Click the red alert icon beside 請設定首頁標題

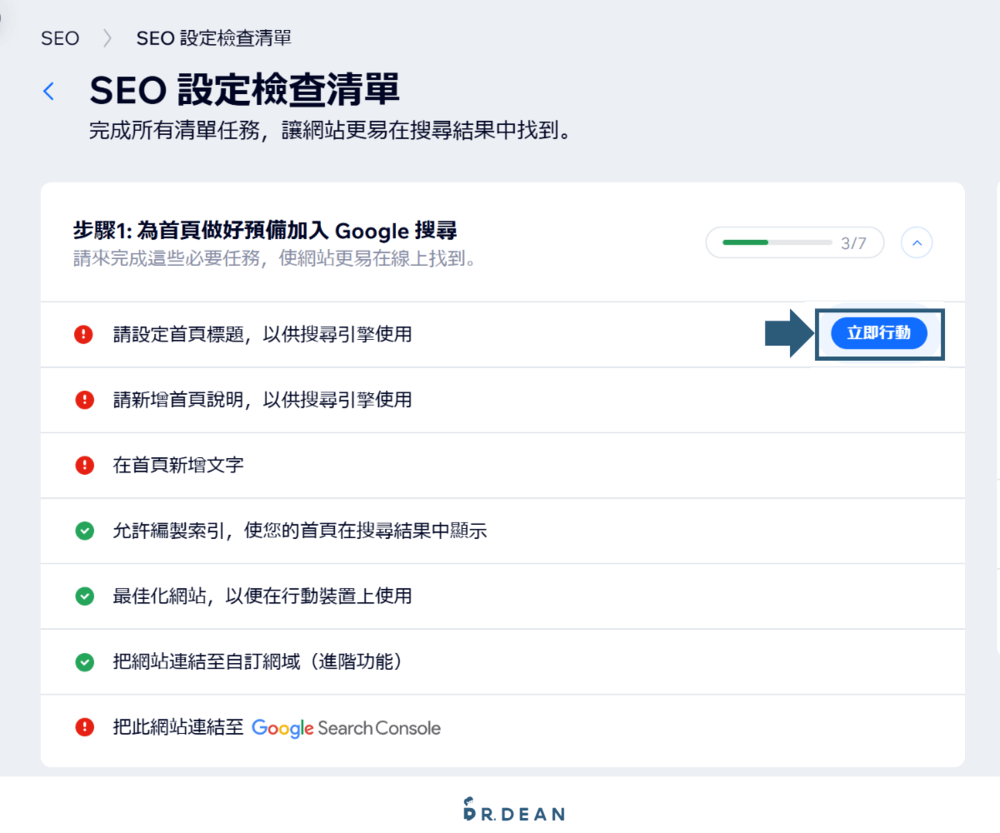(x=84, y=334)
